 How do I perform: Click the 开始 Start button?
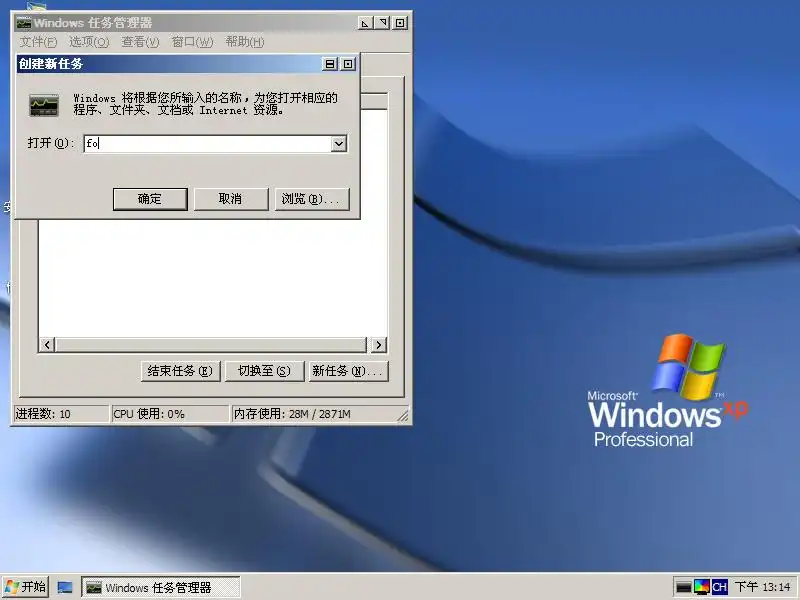(26, 587)
